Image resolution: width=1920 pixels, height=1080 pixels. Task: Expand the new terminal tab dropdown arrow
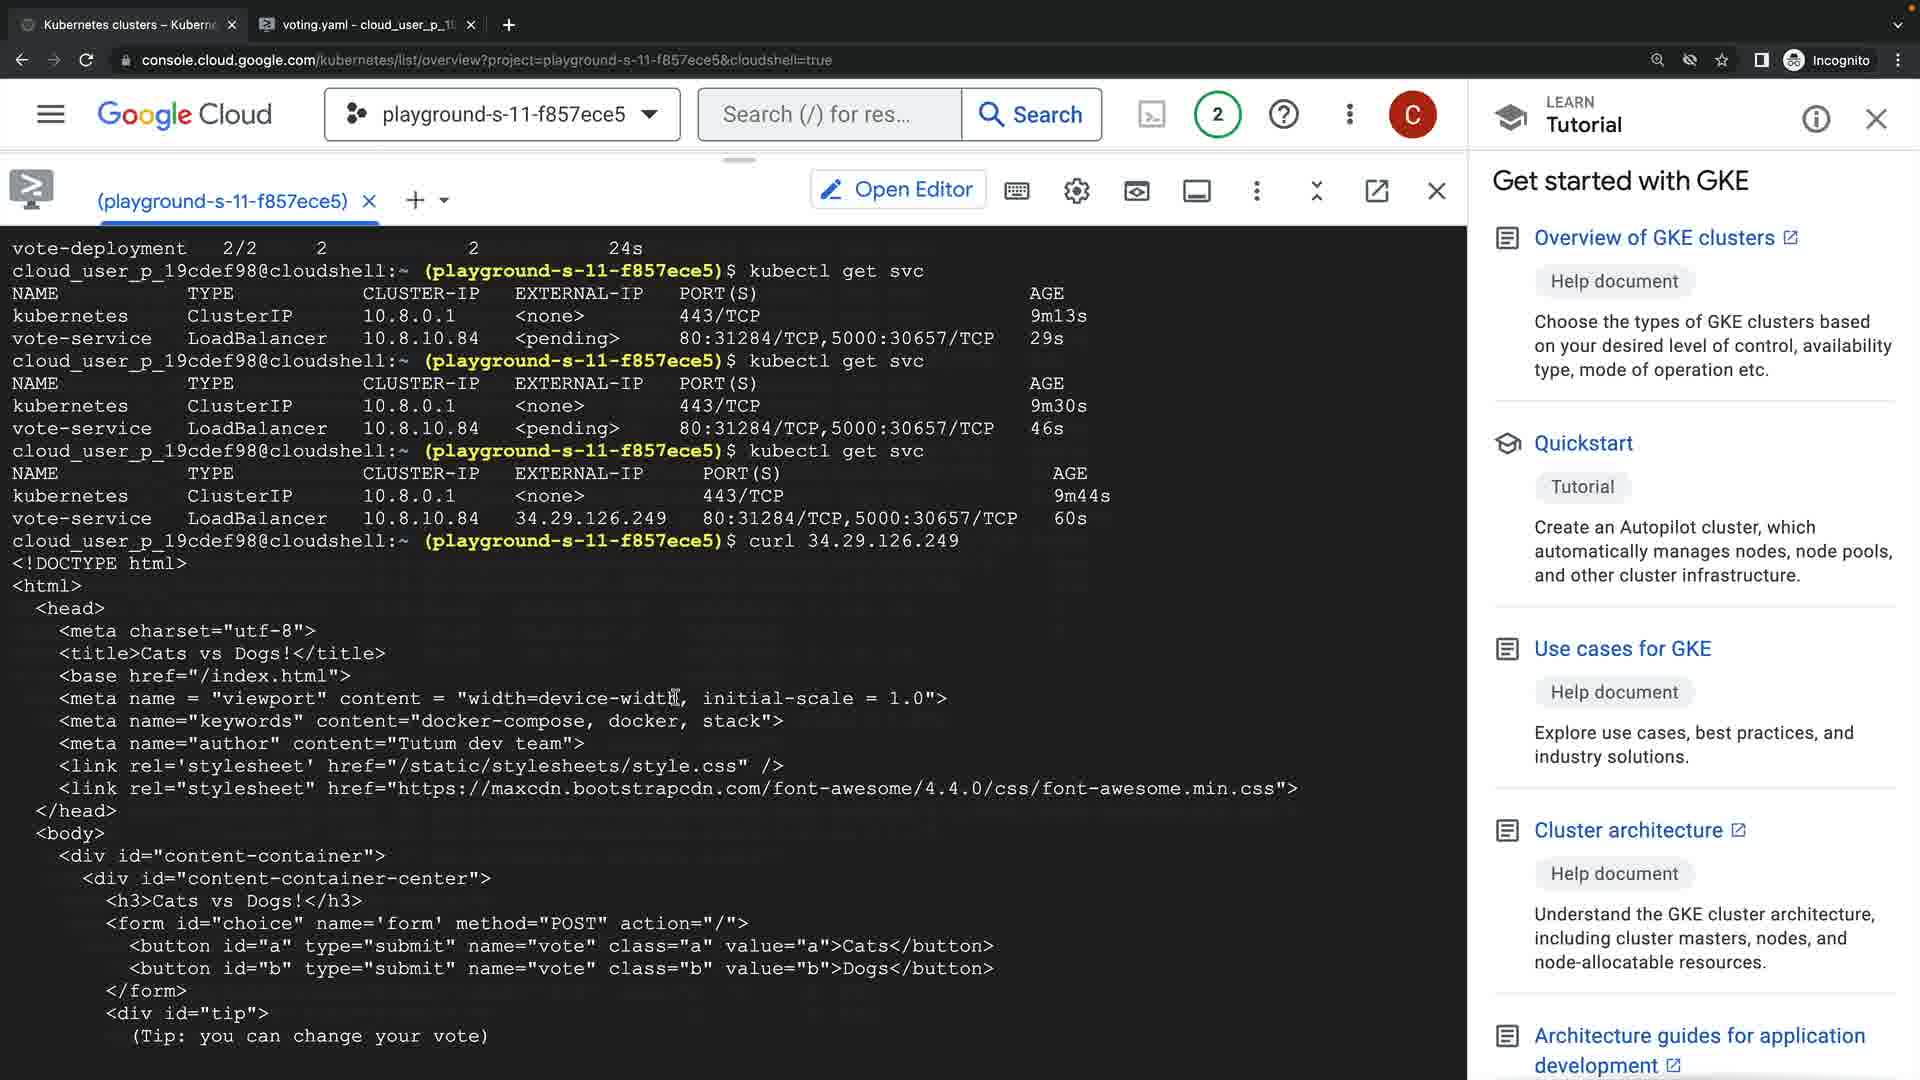pyautogui.click(x=444, y=201)
